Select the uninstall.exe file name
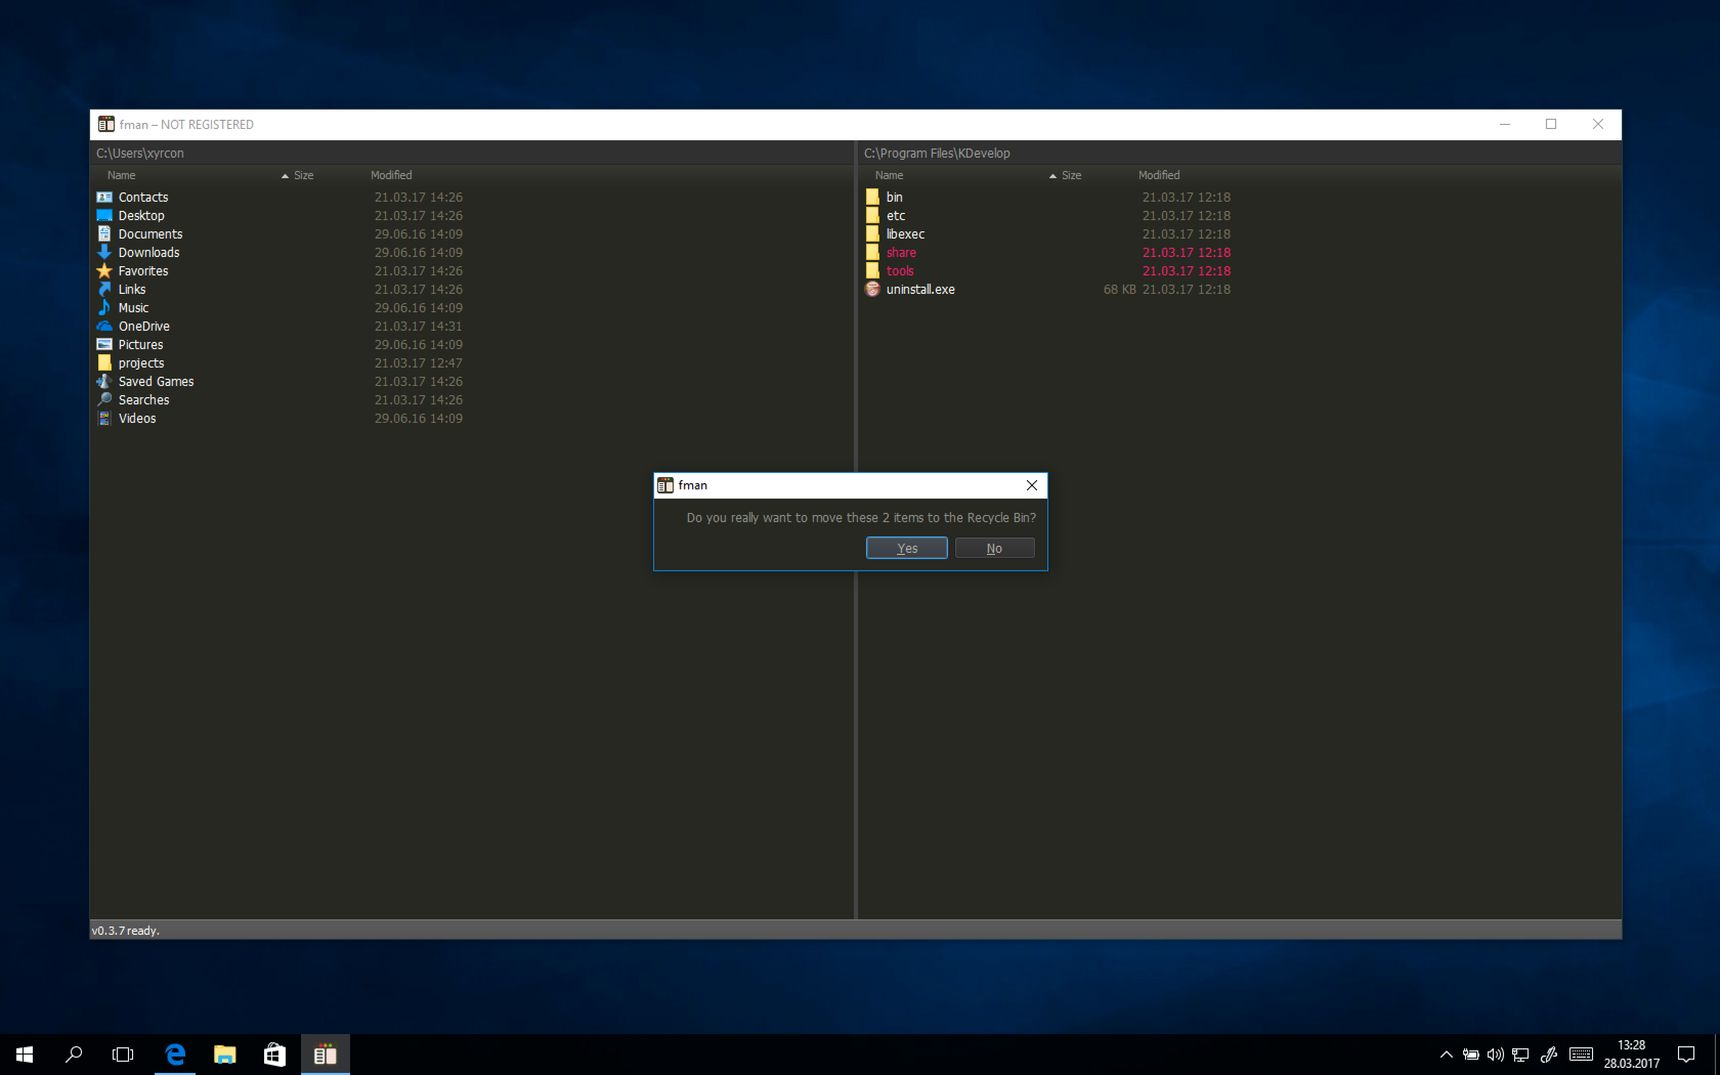Viewport: 1720px width, 1075px height. [920, 289]
